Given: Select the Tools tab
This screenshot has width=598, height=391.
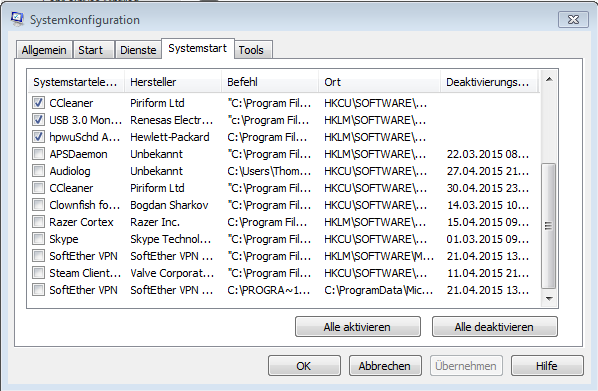Looking at the screenshot, I should tap(251, 50).
